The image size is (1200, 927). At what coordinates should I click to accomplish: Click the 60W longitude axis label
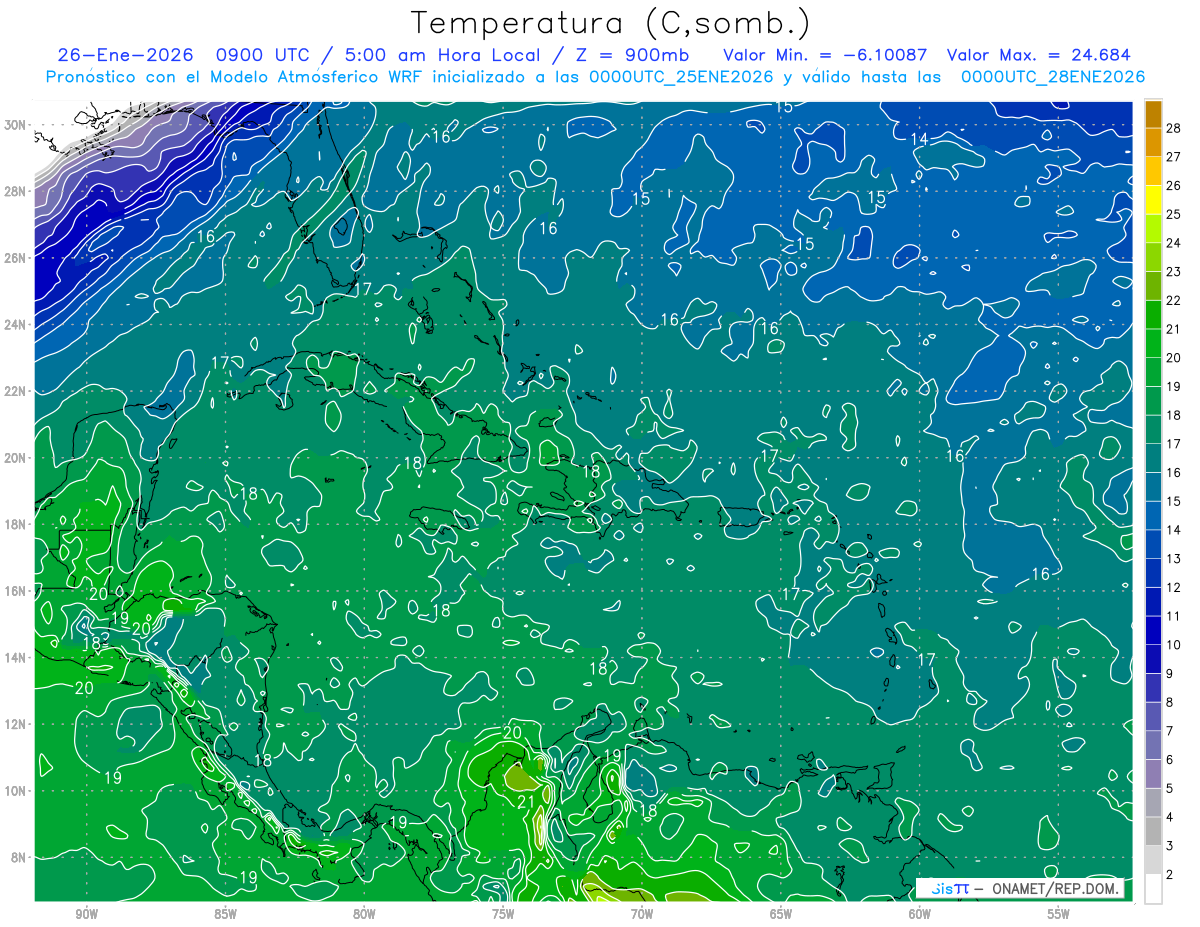click(x=920, y=912)
